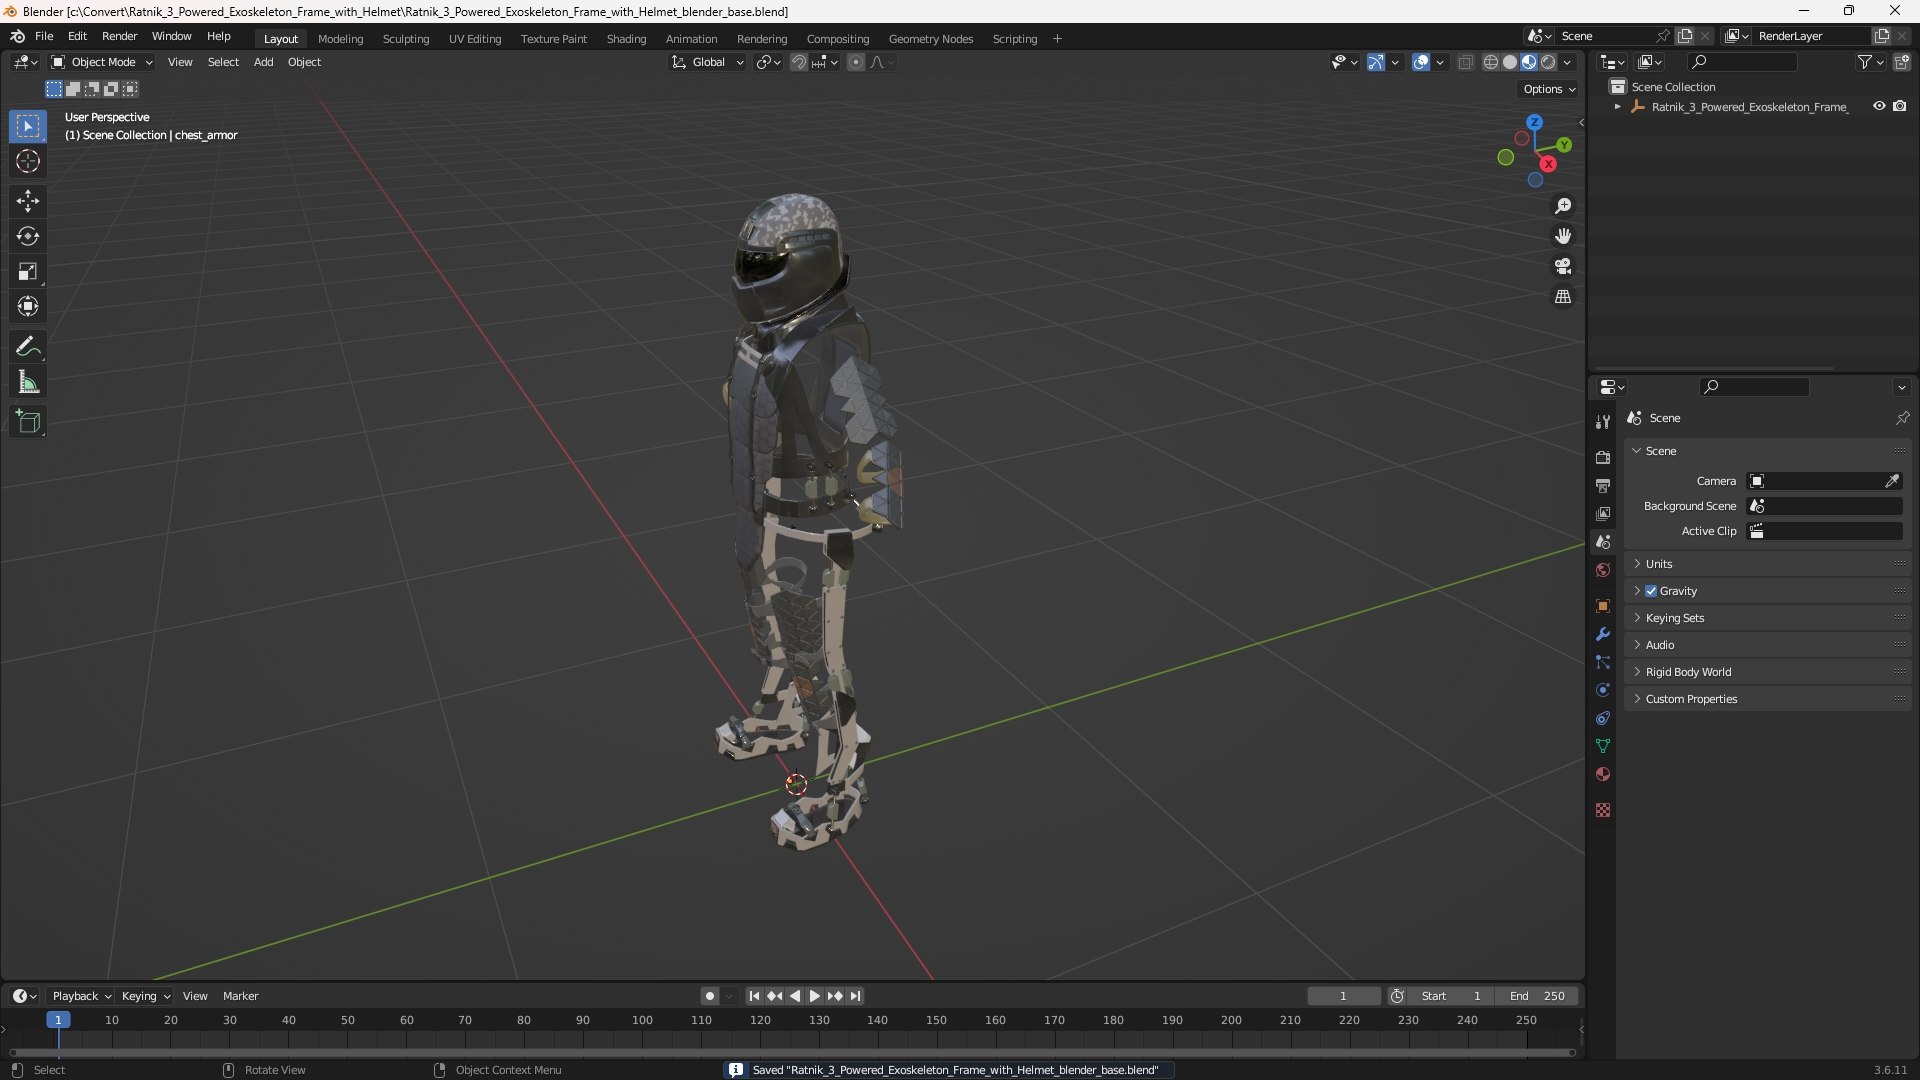The height and width of the screenshot is (1080, 1920).
Task: Open the Add menu in viewport header
Action: [x=263, y=62]
